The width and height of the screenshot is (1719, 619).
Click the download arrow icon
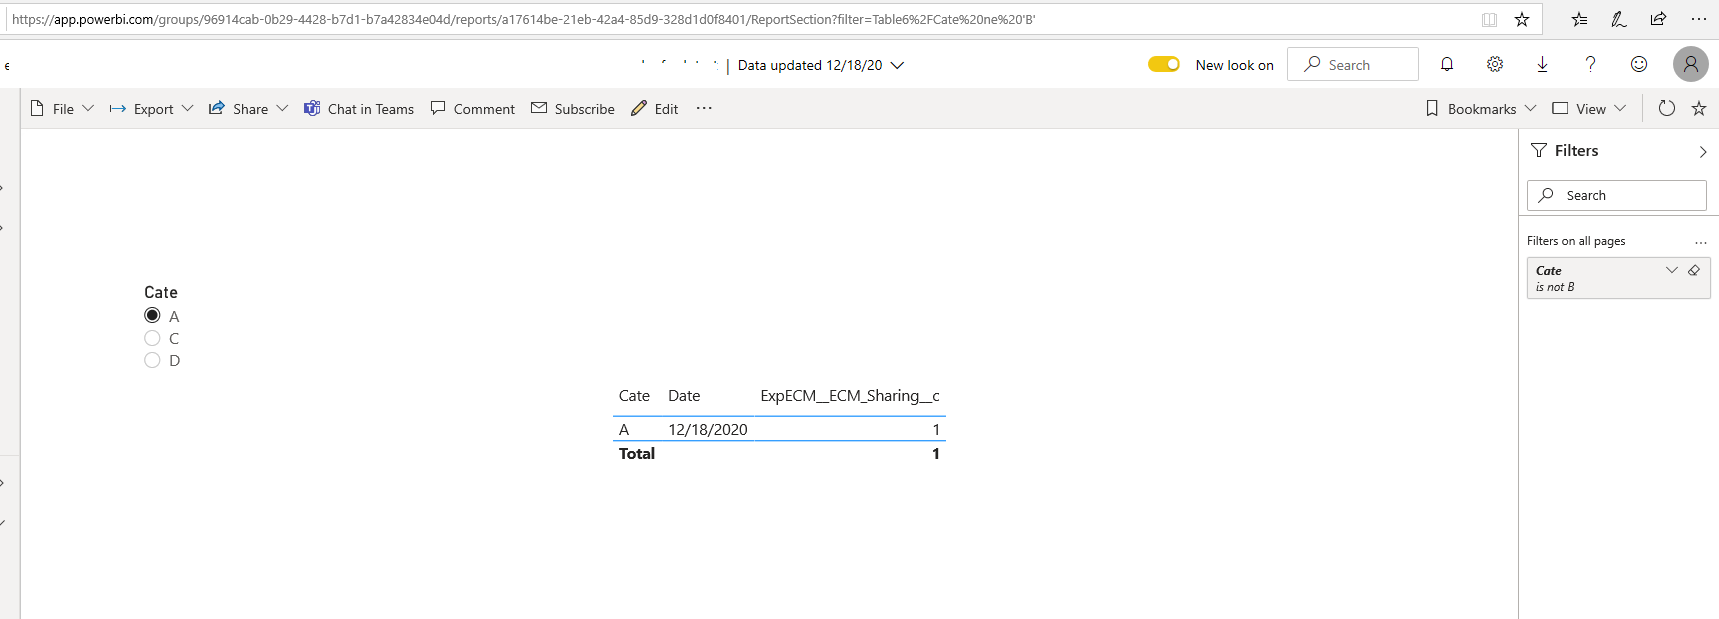(x=1542, y=64)
